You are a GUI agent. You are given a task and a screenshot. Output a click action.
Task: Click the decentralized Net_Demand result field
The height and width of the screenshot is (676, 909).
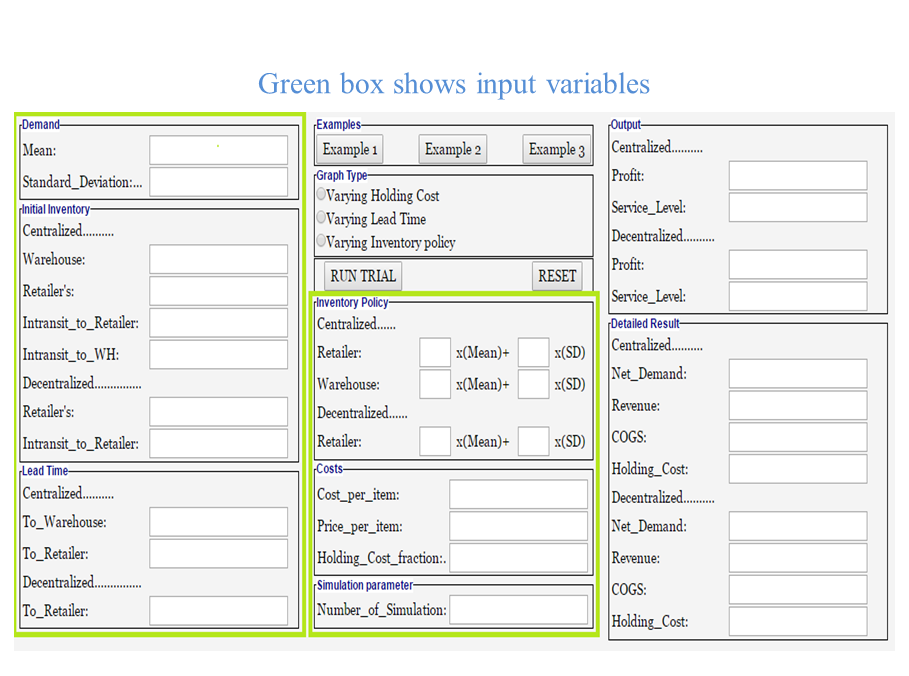798,526
